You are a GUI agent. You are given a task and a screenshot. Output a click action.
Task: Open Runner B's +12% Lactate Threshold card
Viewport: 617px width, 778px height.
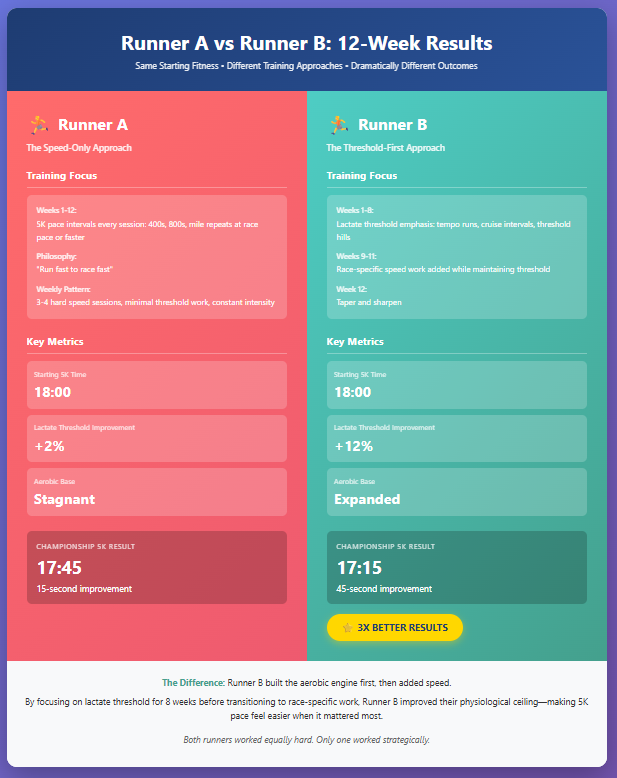[456, 438]
